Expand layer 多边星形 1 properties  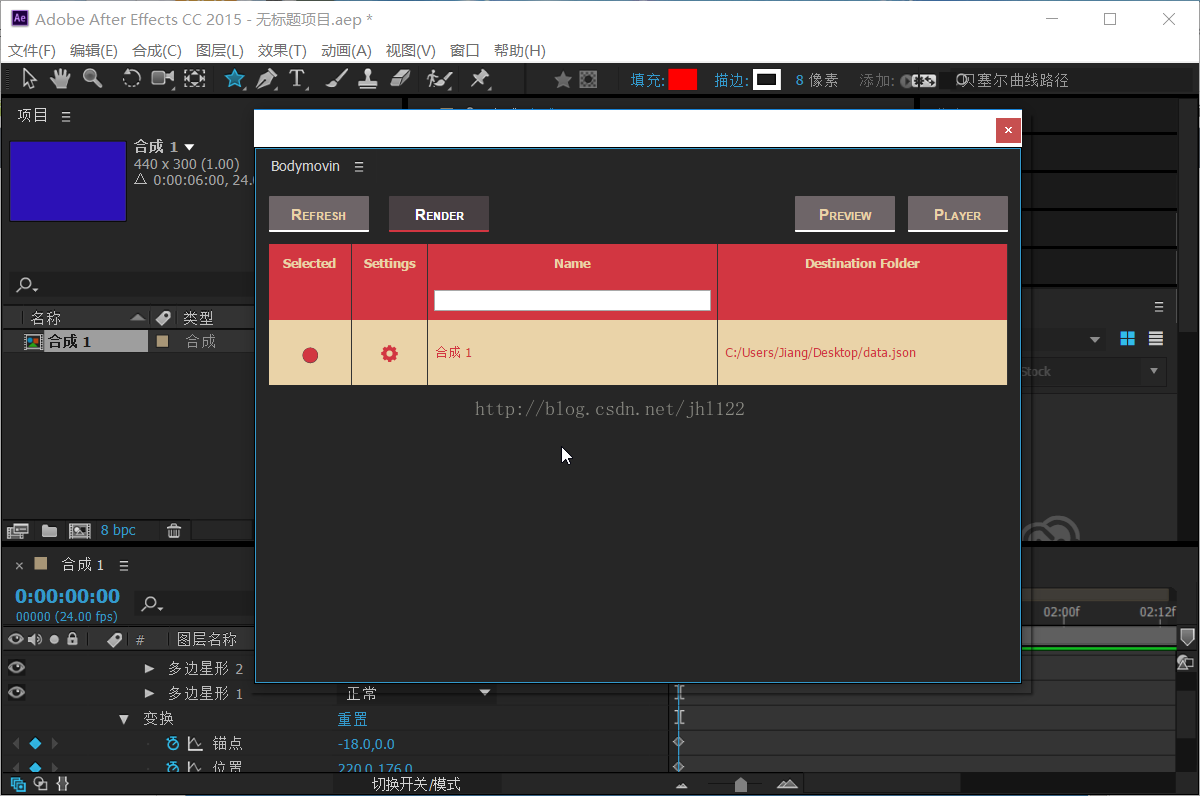150,693
